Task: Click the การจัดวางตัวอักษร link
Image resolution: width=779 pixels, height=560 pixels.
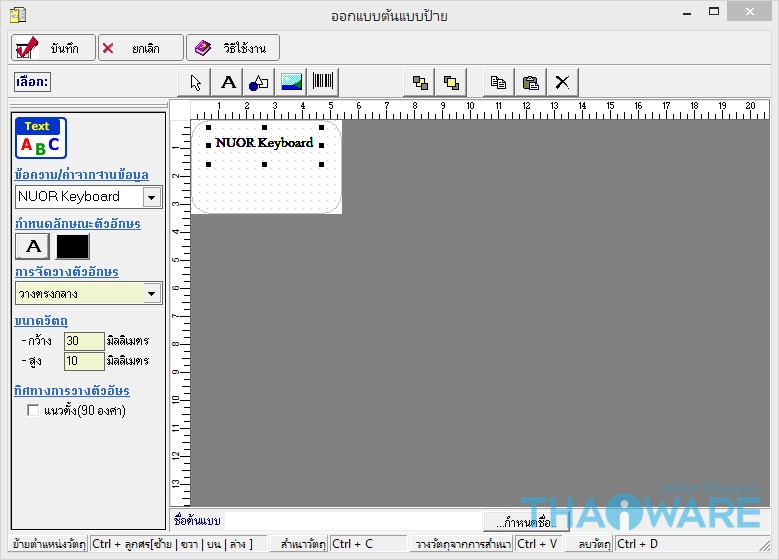Action: click(67, 272)
